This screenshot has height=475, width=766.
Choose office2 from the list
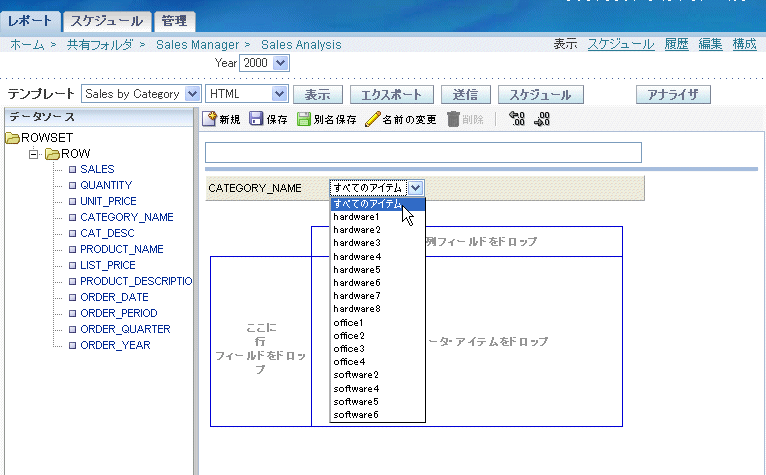[x=377, y=336]
